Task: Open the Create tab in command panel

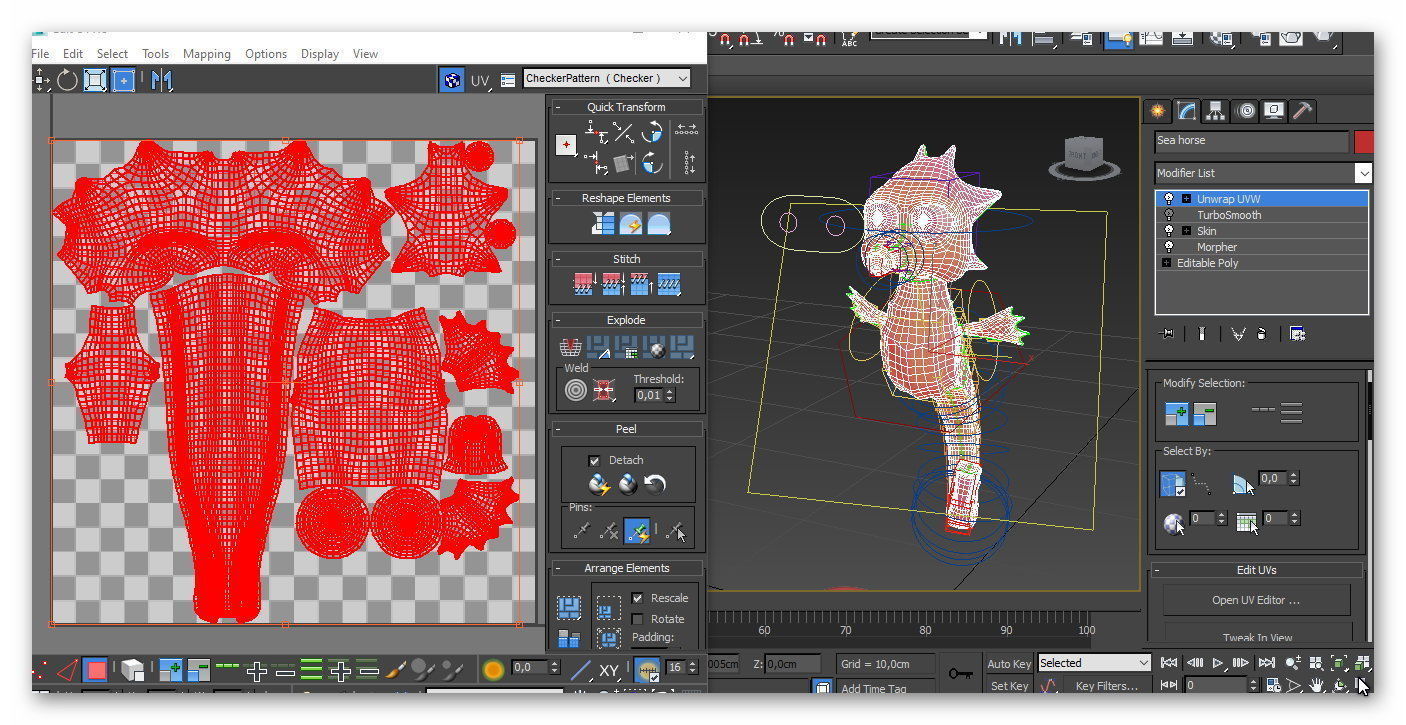Action: [1158, 111]
